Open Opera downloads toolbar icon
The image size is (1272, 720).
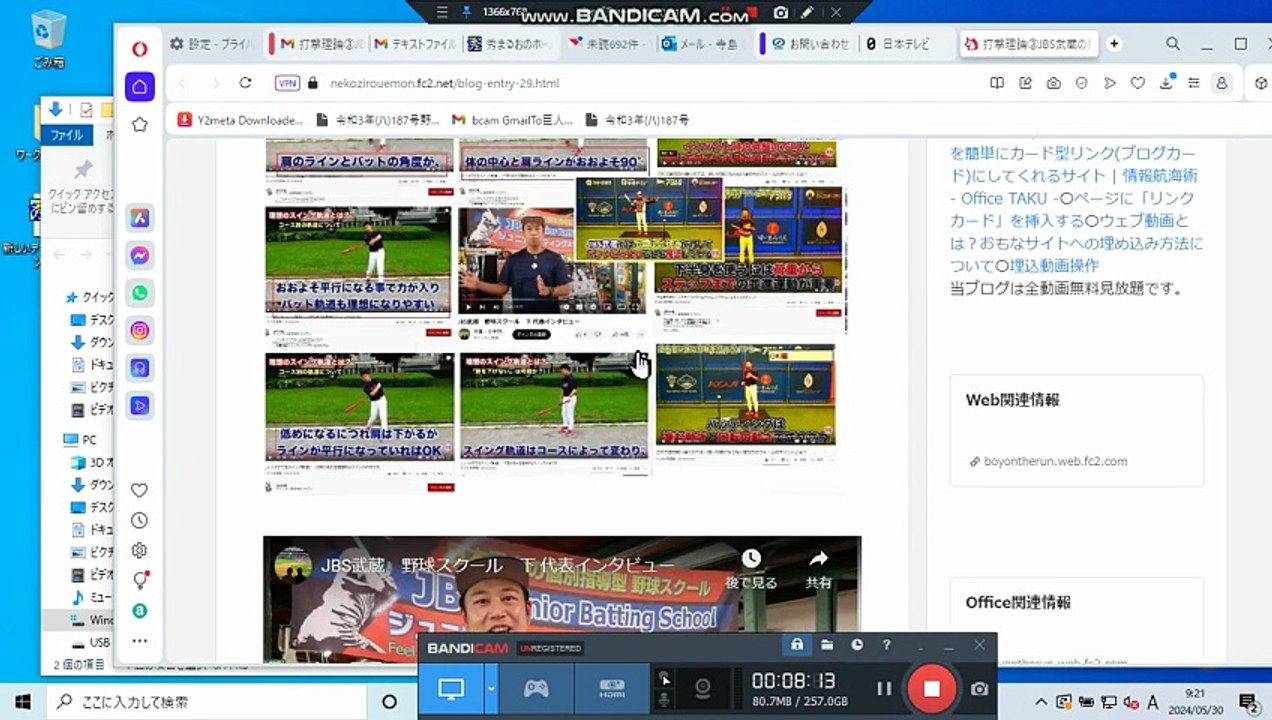(1166, 83)
